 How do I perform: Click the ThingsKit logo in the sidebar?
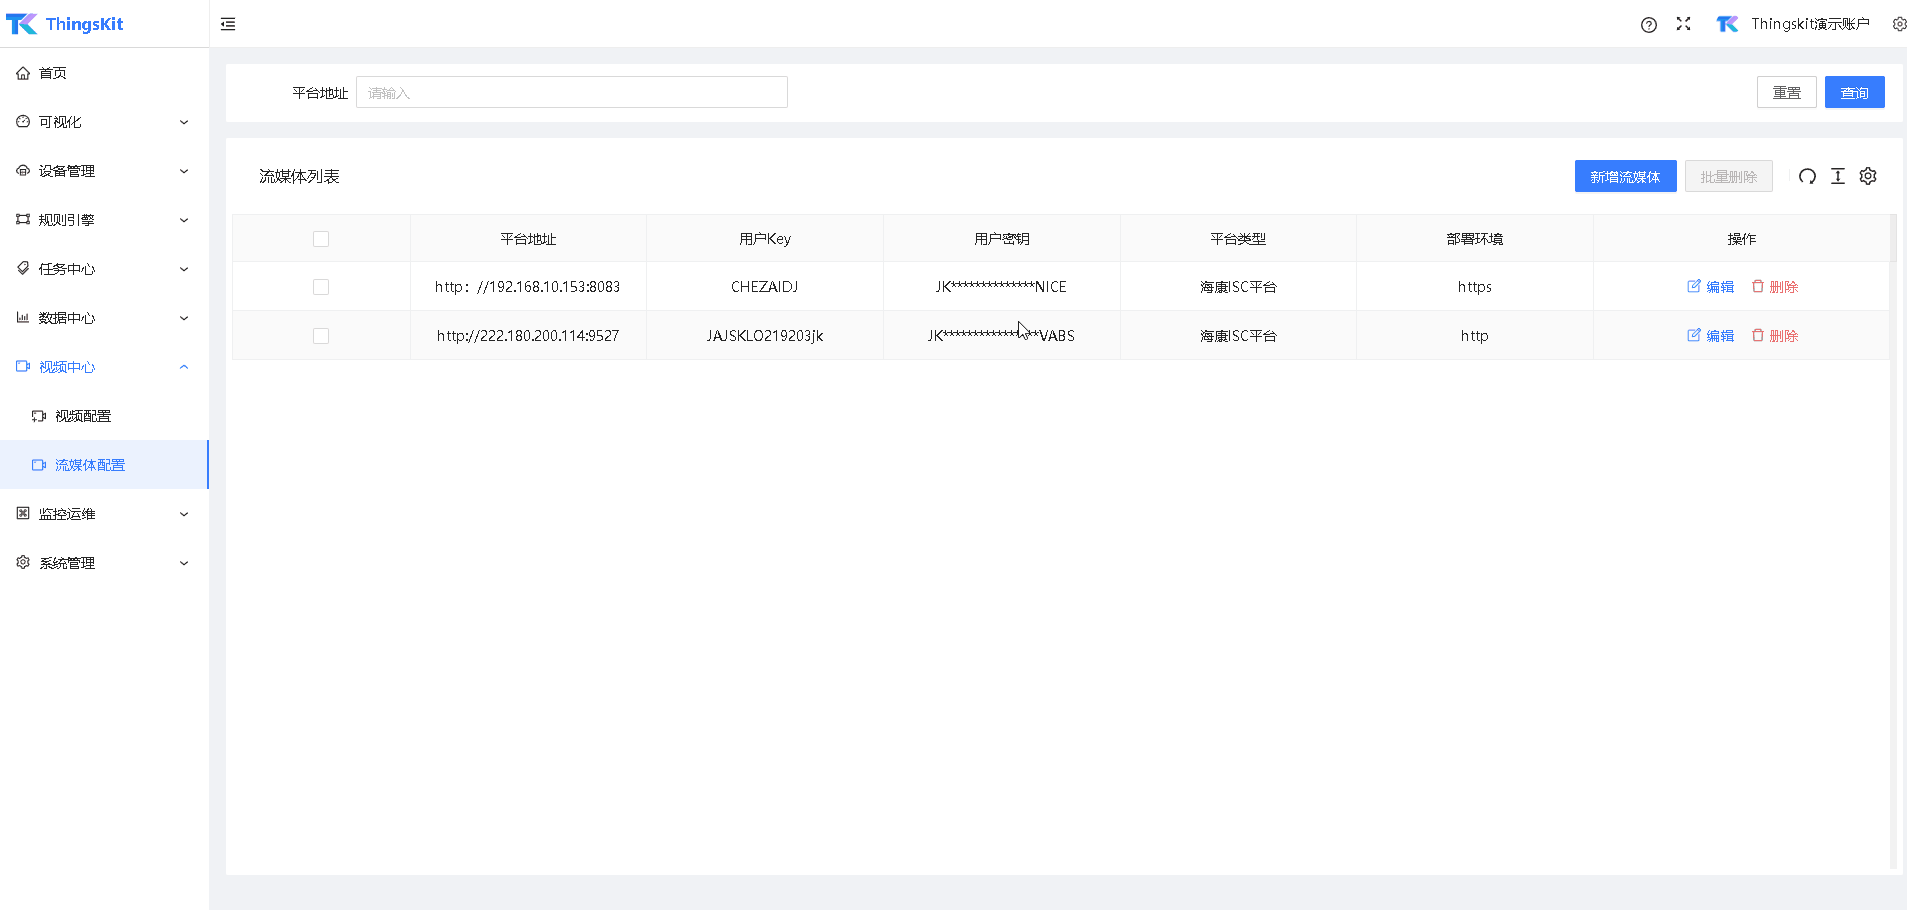pyautogui.click(x=65, y=23)
